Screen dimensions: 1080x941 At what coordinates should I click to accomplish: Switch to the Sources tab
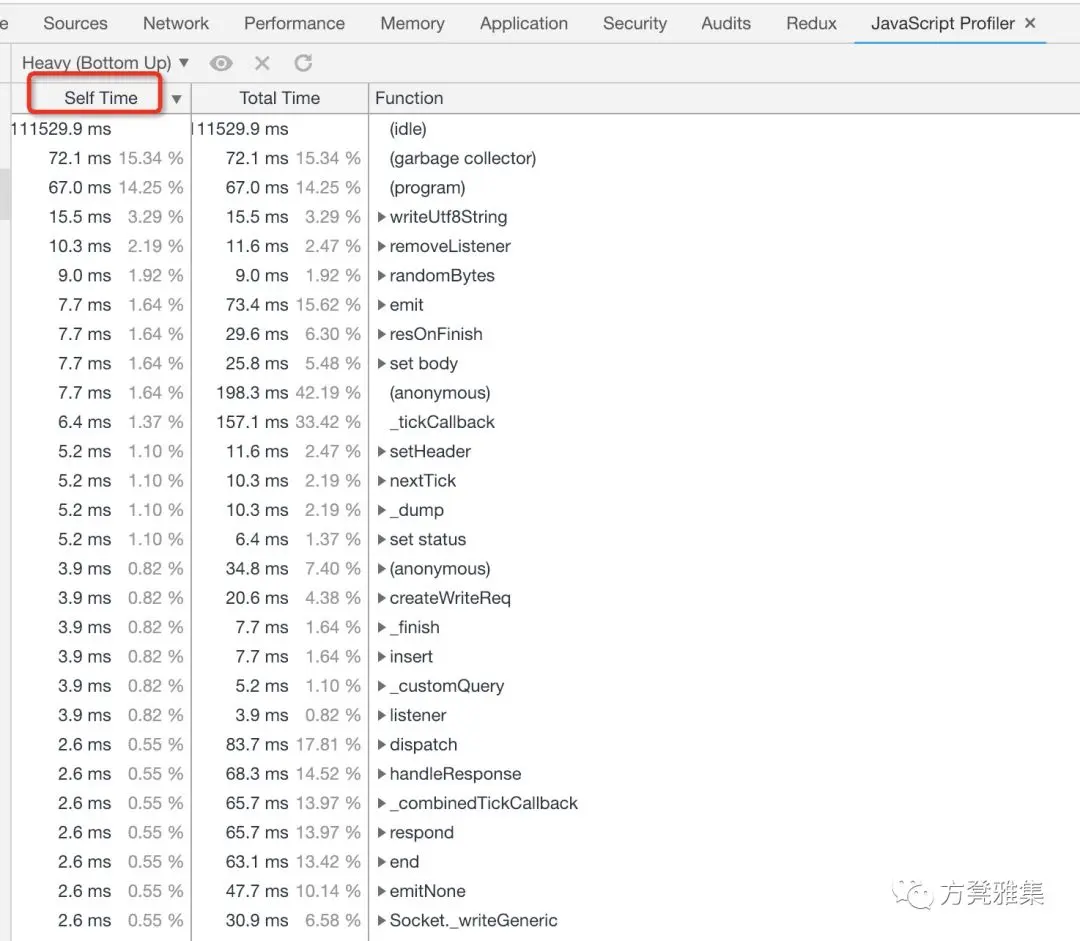(x=76, y=23)
